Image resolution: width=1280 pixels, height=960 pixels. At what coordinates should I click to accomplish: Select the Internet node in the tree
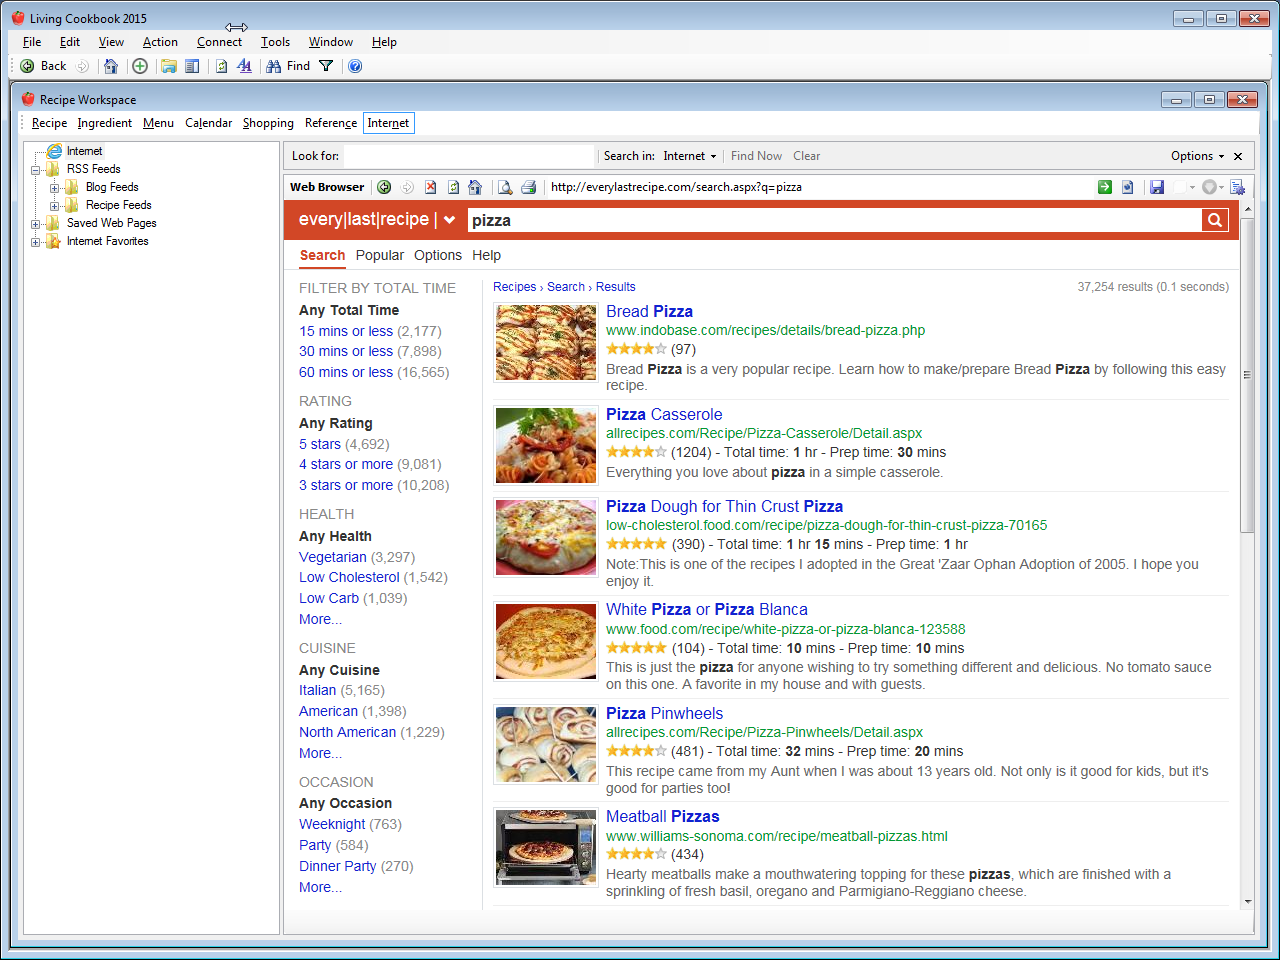tap(84, 151)
